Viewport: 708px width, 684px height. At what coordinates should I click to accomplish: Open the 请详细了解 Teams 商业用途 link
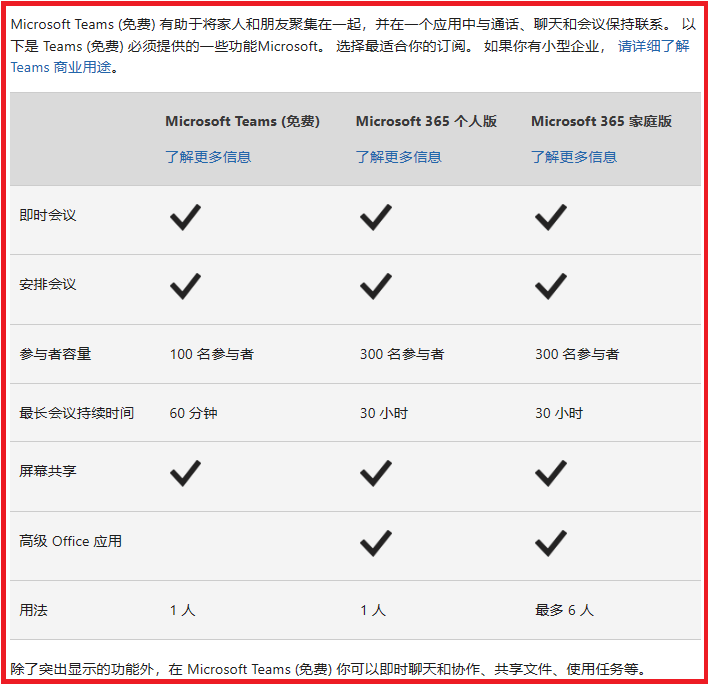point(653,46)
